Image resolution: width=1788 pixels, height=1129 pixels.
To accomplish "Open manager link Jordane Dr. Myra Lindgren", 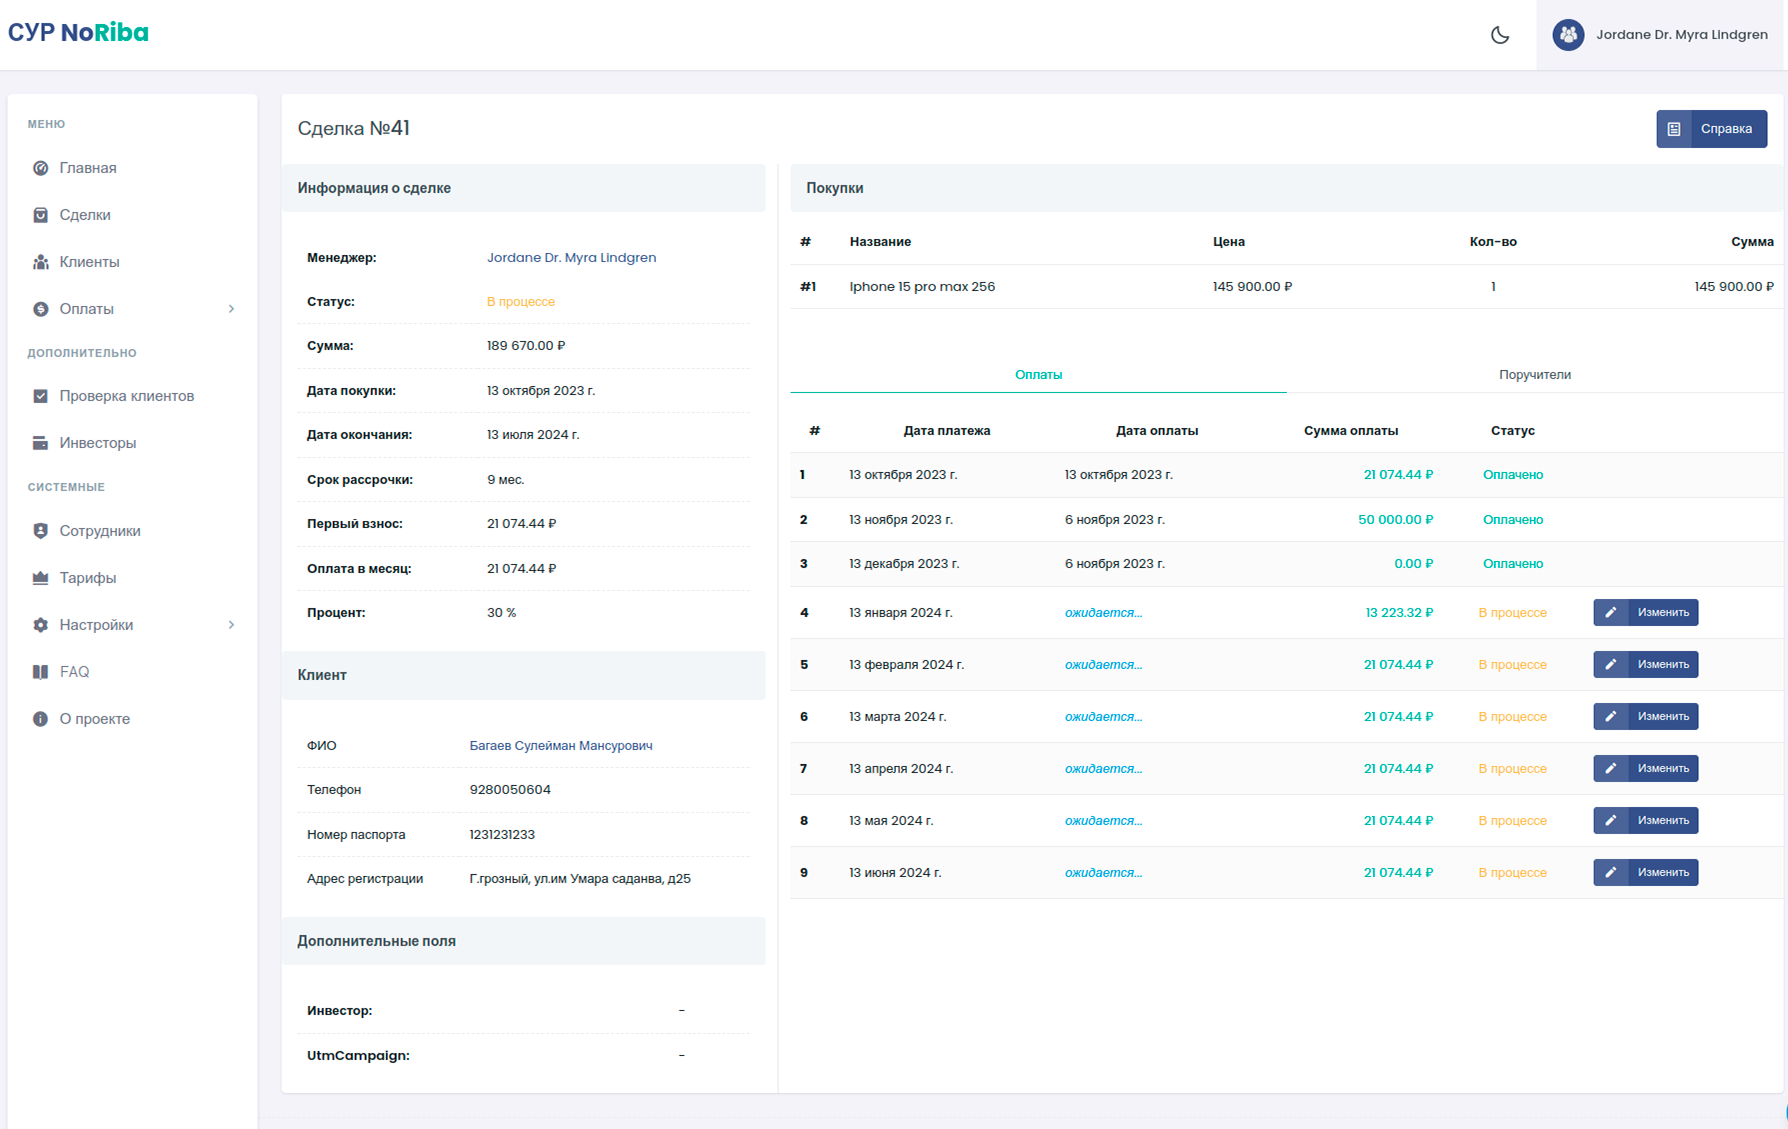I will pyautogui.click(x=571, y=258).
